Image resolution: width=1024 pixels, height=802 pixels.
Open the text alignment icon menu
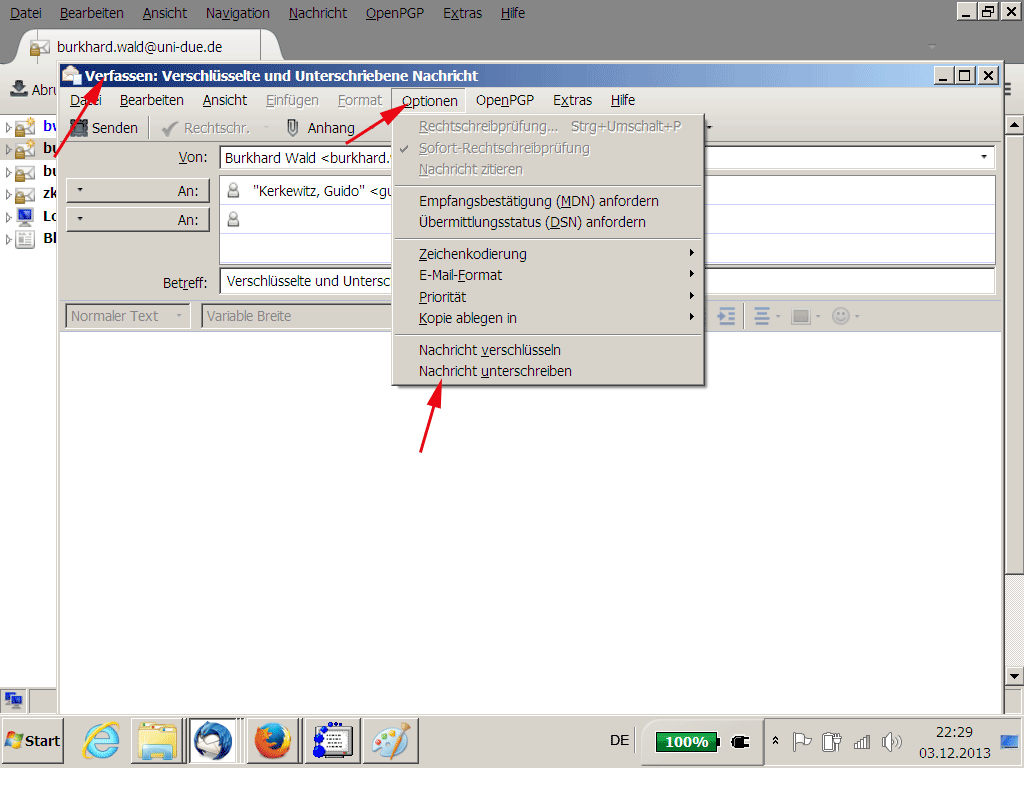click(x=766, y=316)
